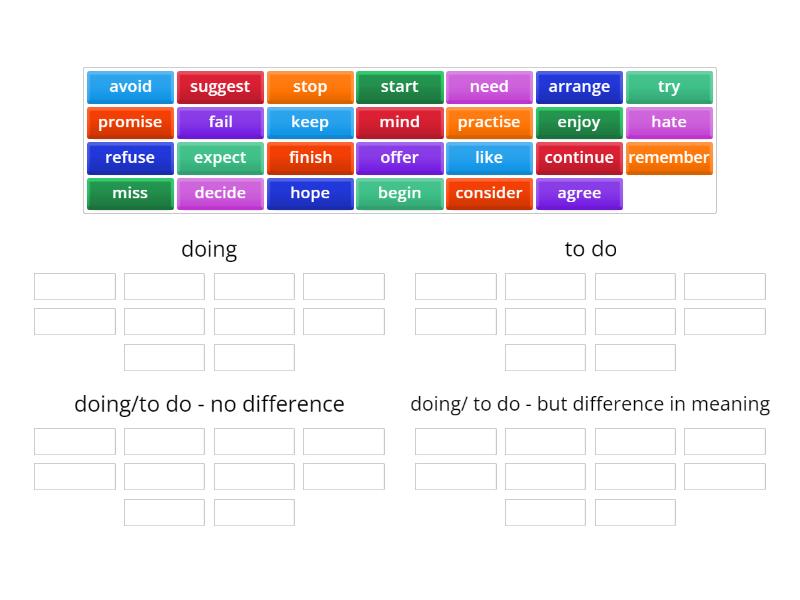Select the 'start' word tile
800x600 pixels.
pyautogui.click(x=399, y=87)
